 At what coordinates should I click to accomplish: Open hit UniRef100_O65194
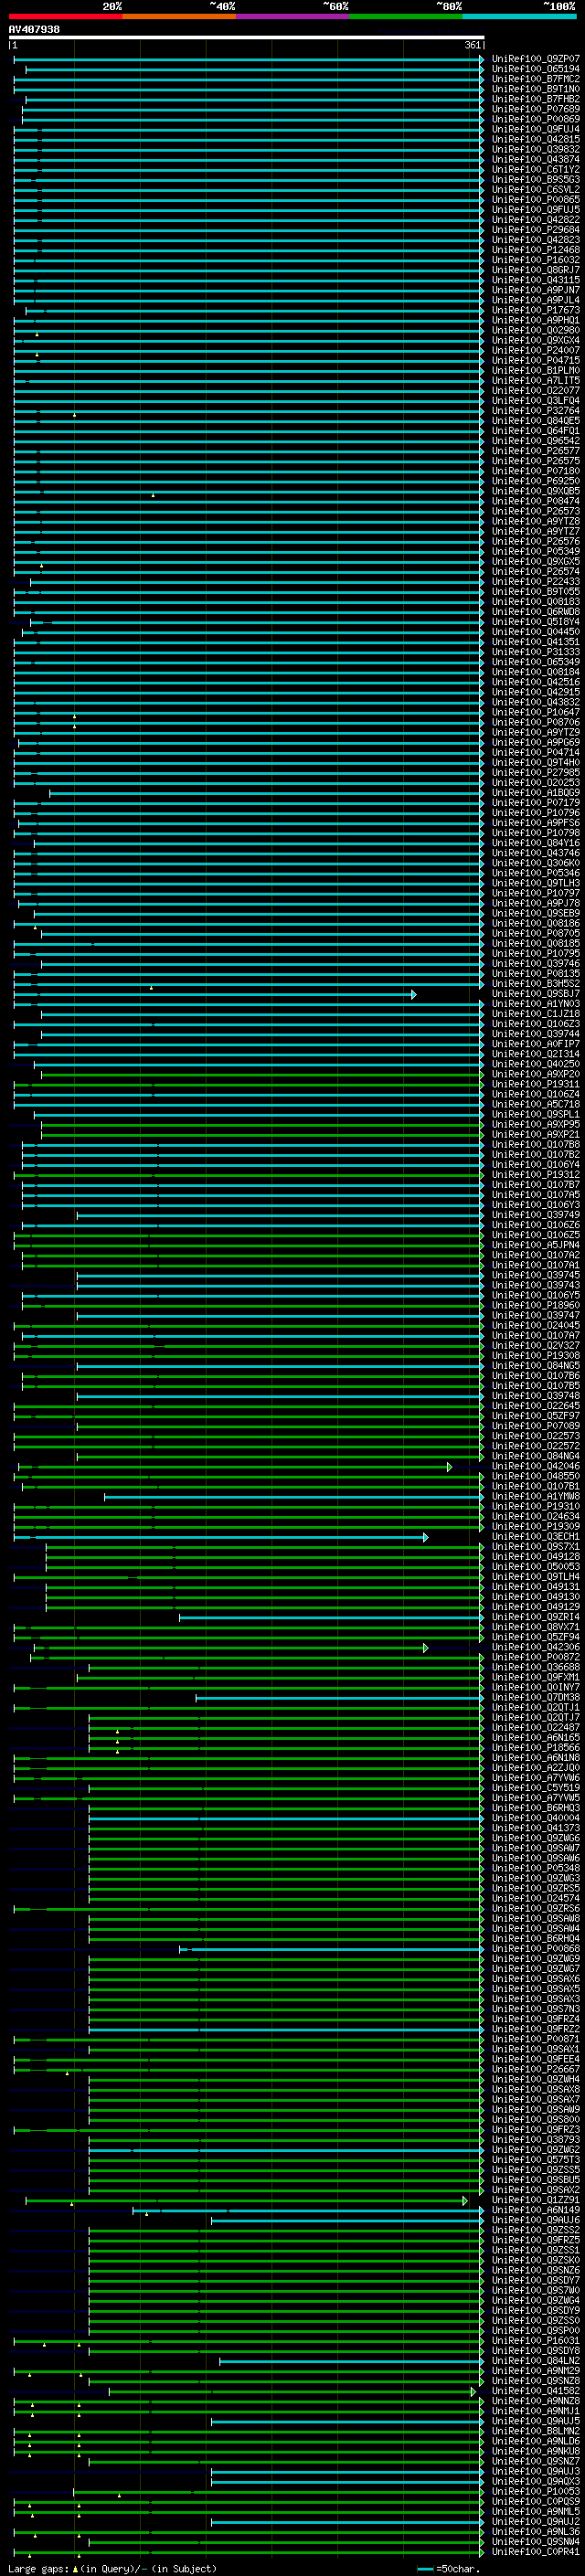(x=535, y=69)
